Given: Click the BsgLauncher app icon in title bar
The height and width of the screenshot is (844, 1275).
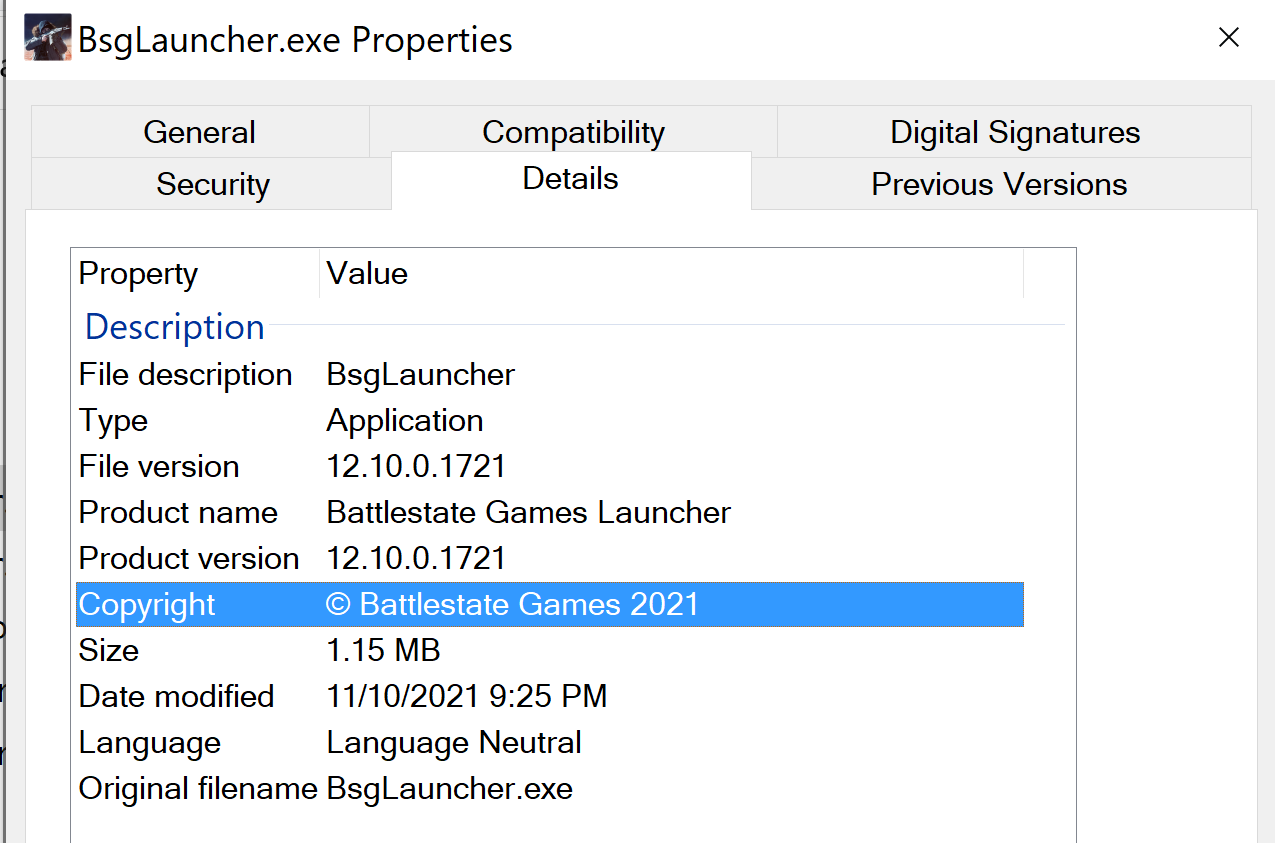Looking at the screenshot, I should click(x=48, y=38).
